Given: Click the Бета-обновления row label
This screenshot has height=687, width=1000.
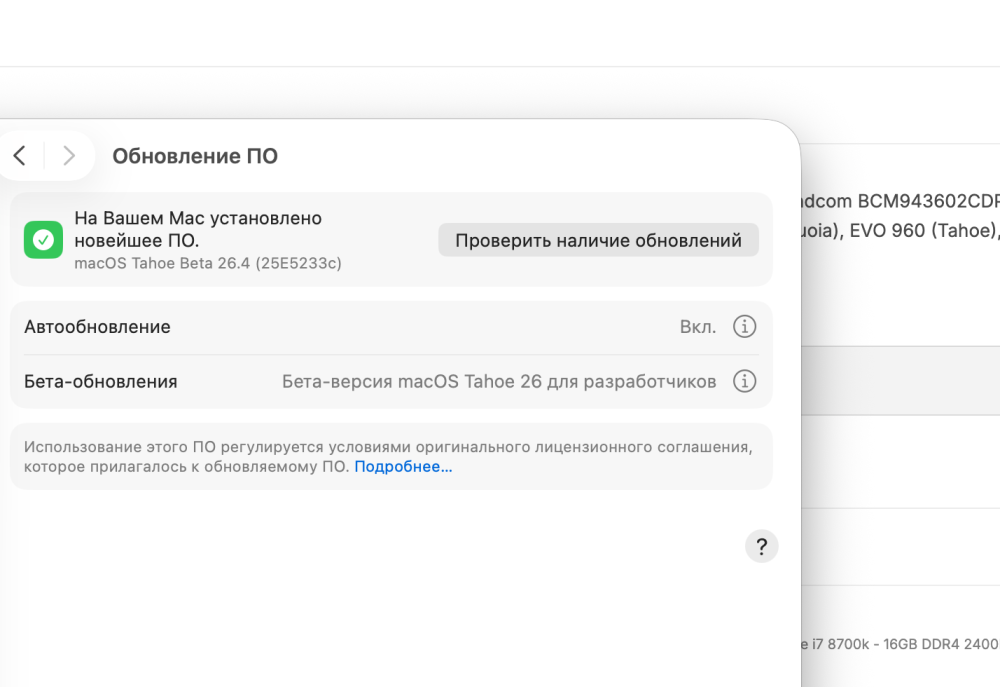Looking at the screenshot, I should [101, 381].
